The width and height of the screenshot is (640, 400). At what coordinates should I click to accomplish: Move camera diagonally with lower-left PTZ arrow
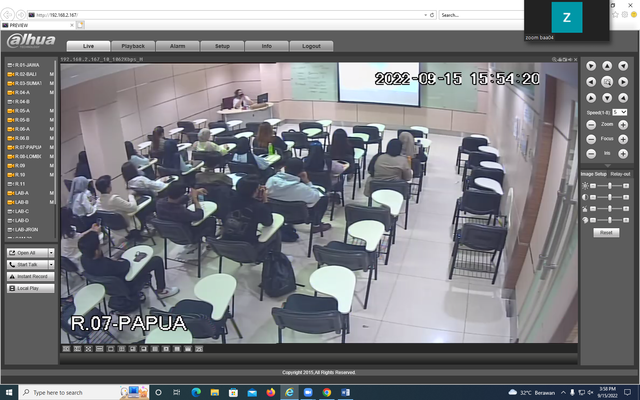coord(591,98)
